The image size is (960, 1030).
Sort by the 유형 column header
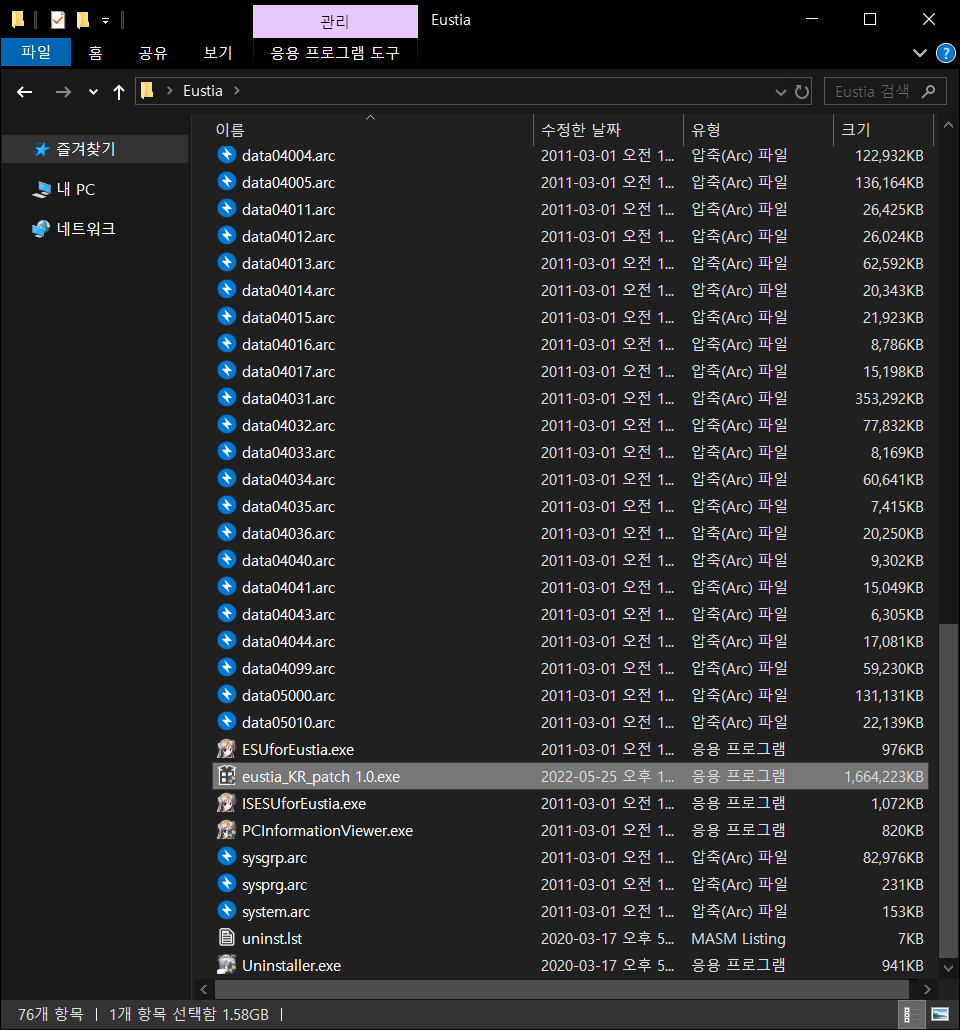(758, 129)
